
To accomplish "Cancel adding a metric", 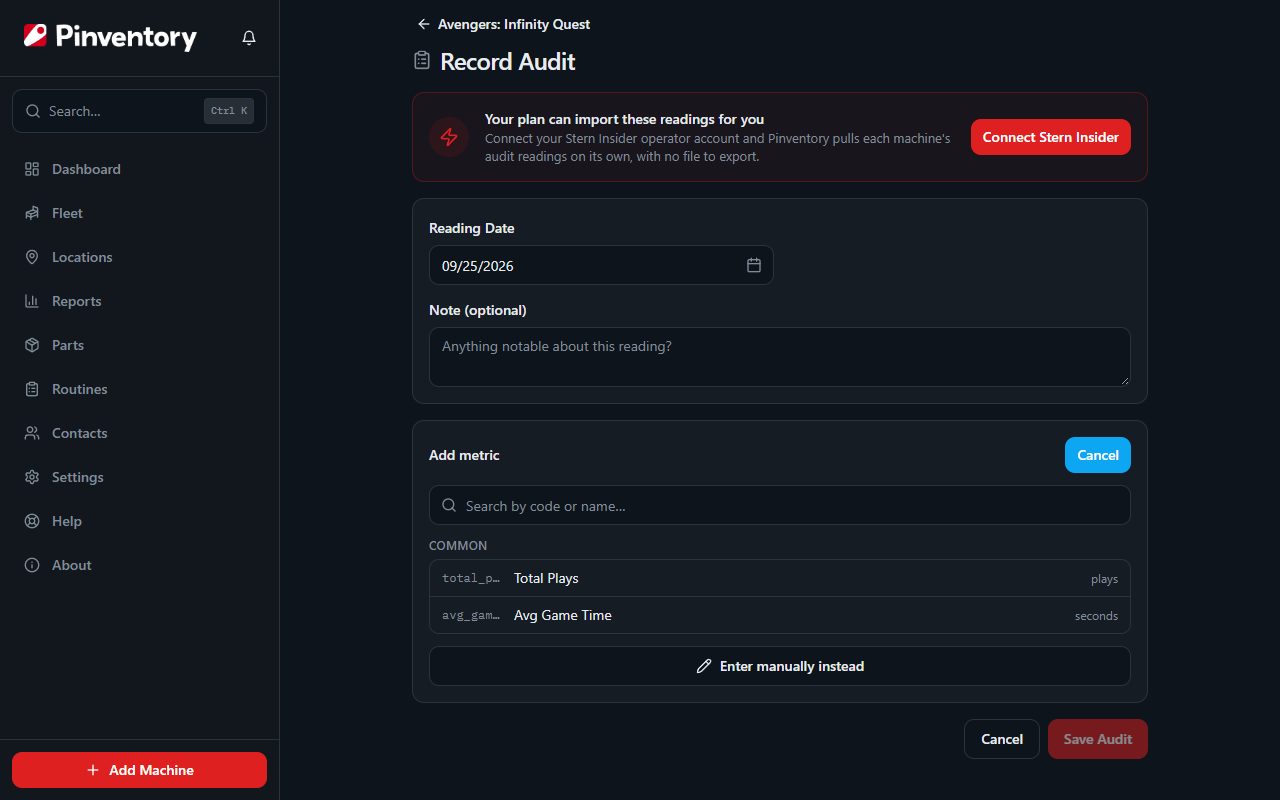I will 1097,455.
